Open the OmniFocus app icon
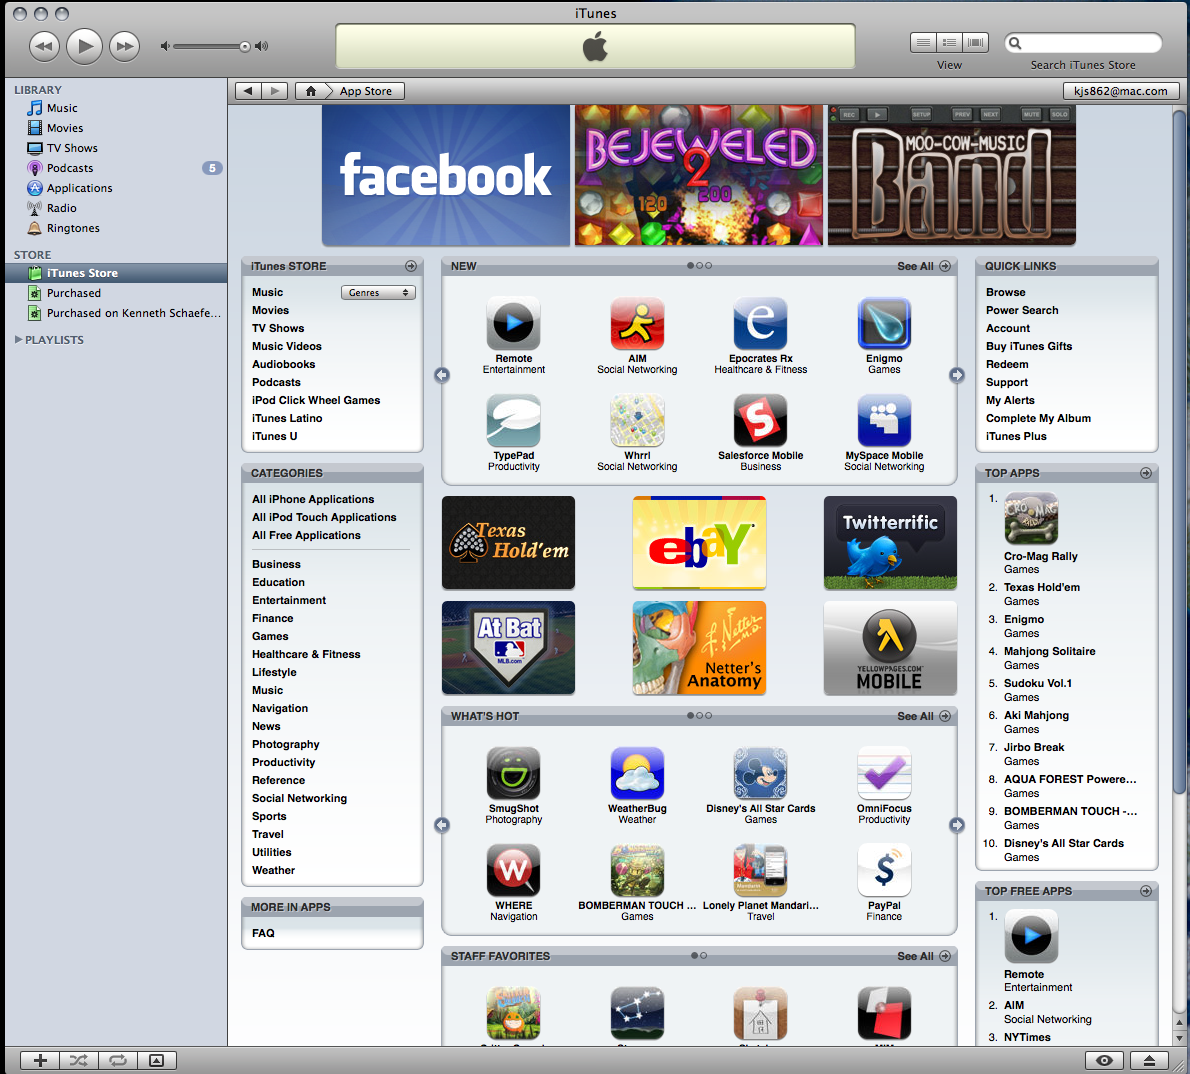Screen dimensions: 1190x1074 (884, 773)
